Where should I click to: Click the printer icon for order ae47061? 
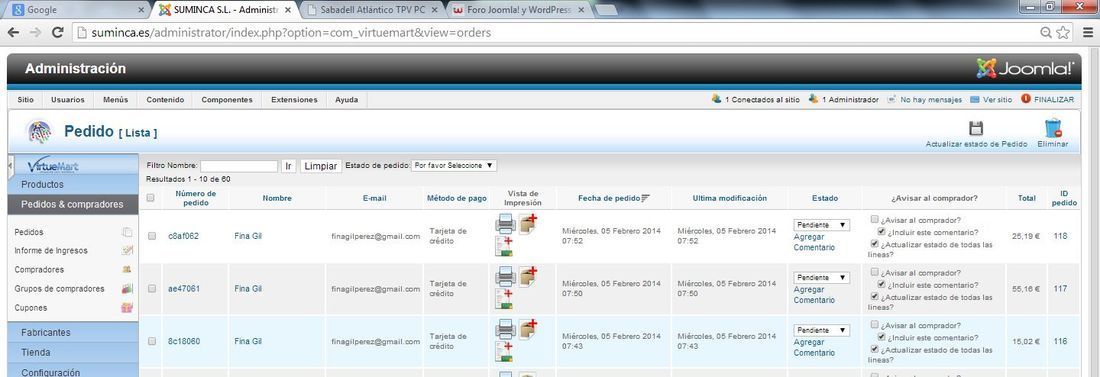point(505,277)
